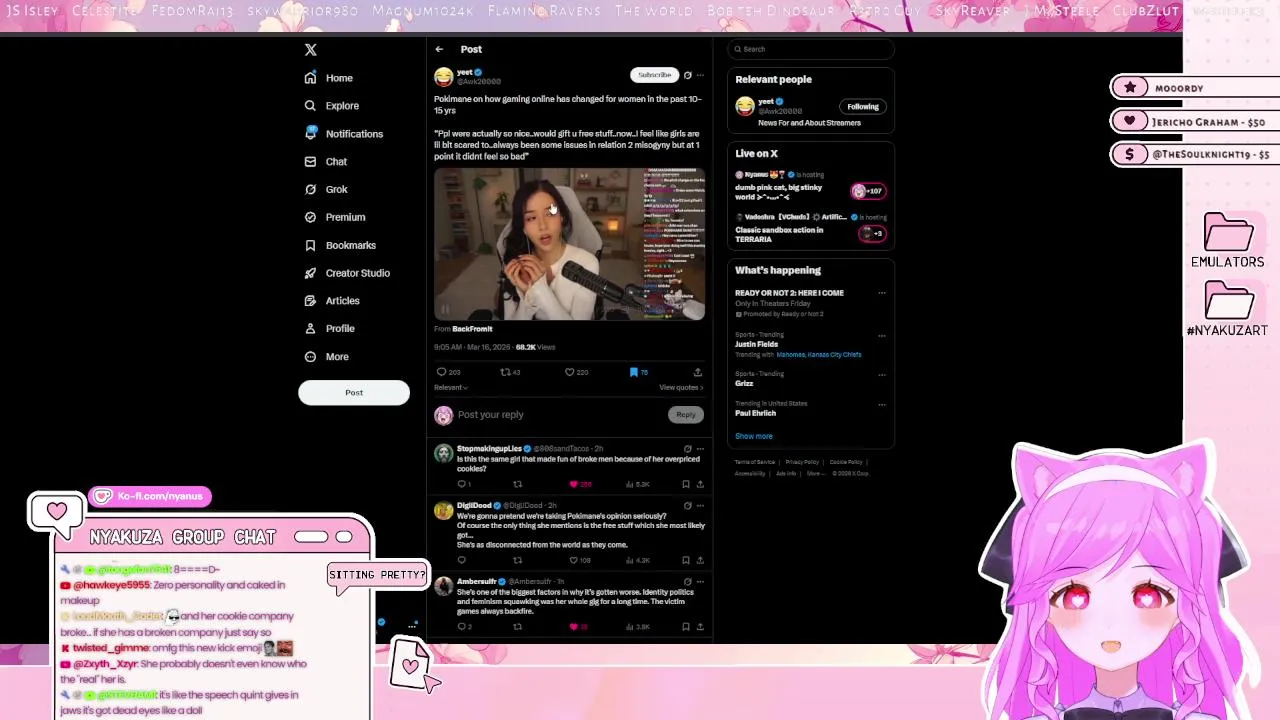Image resolution: width=1280 pixels, height=720 pixels.
Task: Open the More menu in sidebar
Action: 326,357
